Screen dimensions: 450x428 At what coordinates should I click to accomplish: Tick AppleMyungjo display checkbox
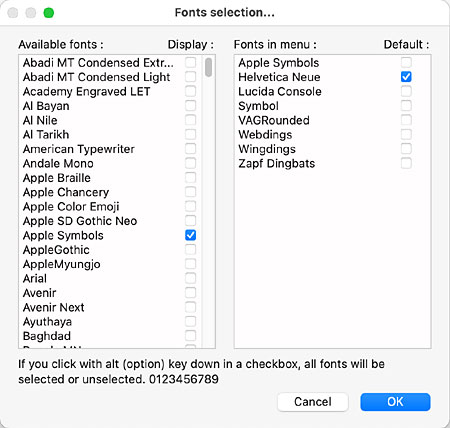click(190, 264)
